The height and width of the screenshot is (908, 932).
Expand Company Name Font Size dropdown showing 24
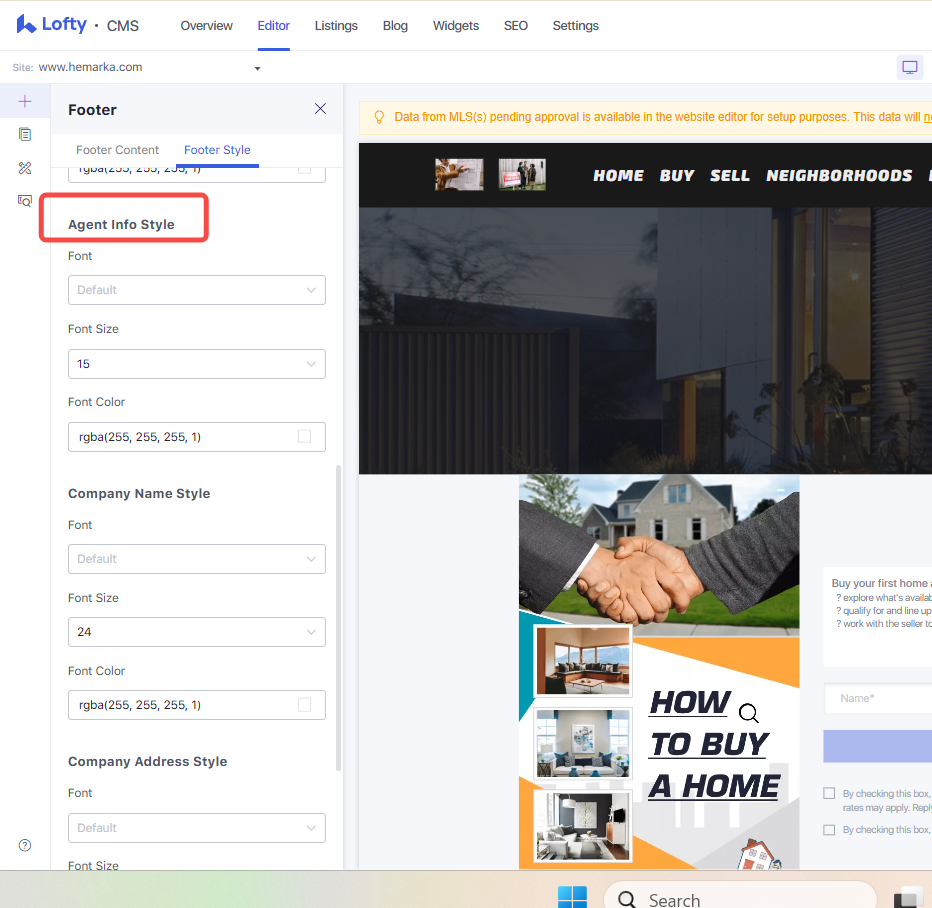(x=197, y=632)
